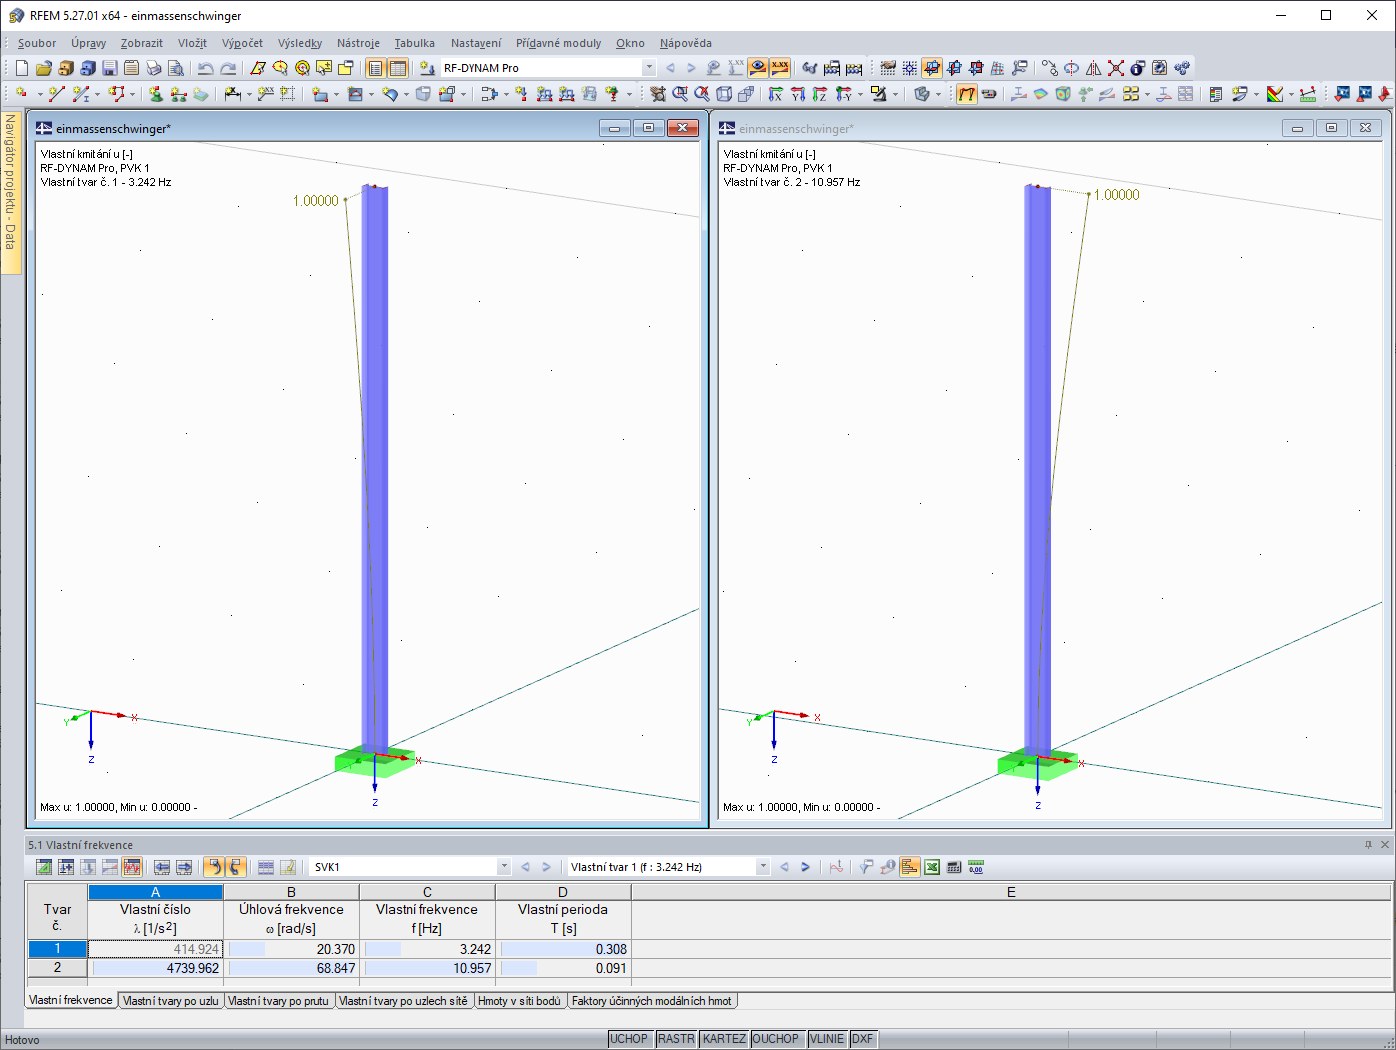
Task: Select the new line tool icon
Action: (56, 94)
